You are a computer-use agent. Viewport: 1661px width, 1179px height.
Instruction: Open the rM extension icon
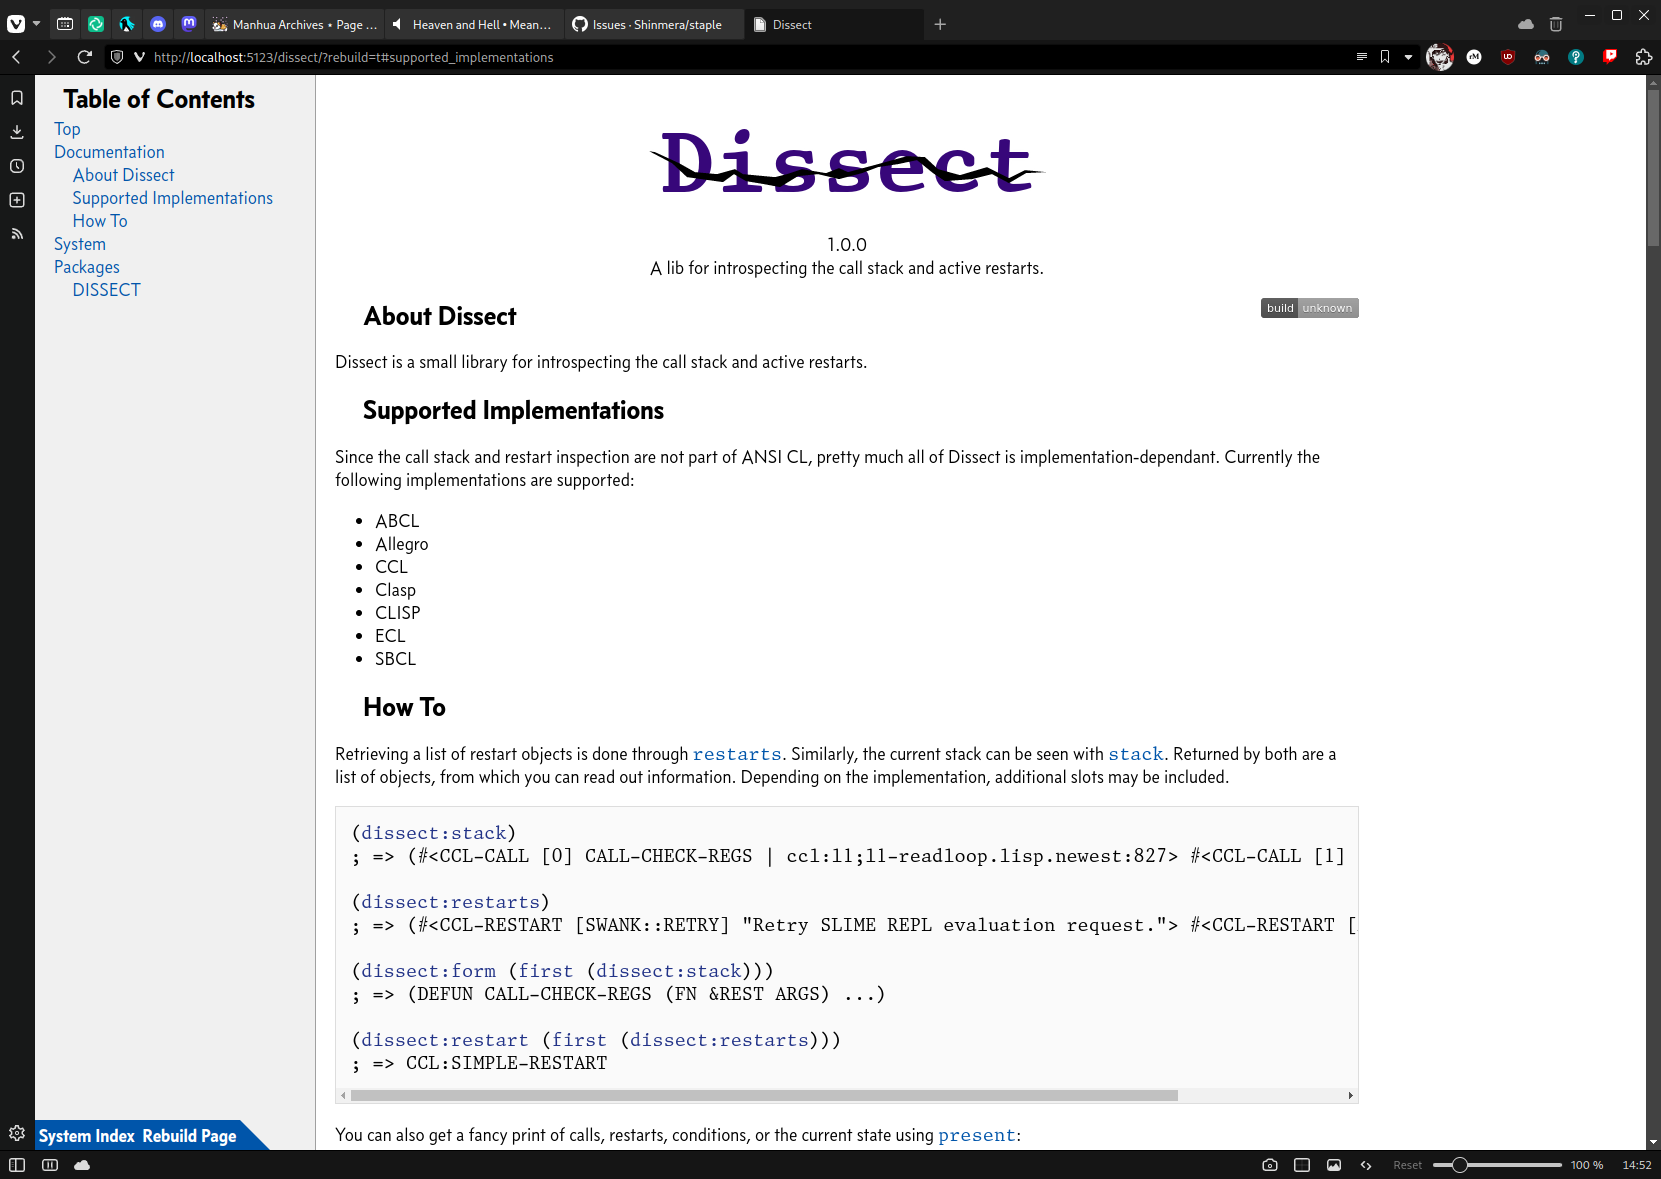[x=1474, y=57]
